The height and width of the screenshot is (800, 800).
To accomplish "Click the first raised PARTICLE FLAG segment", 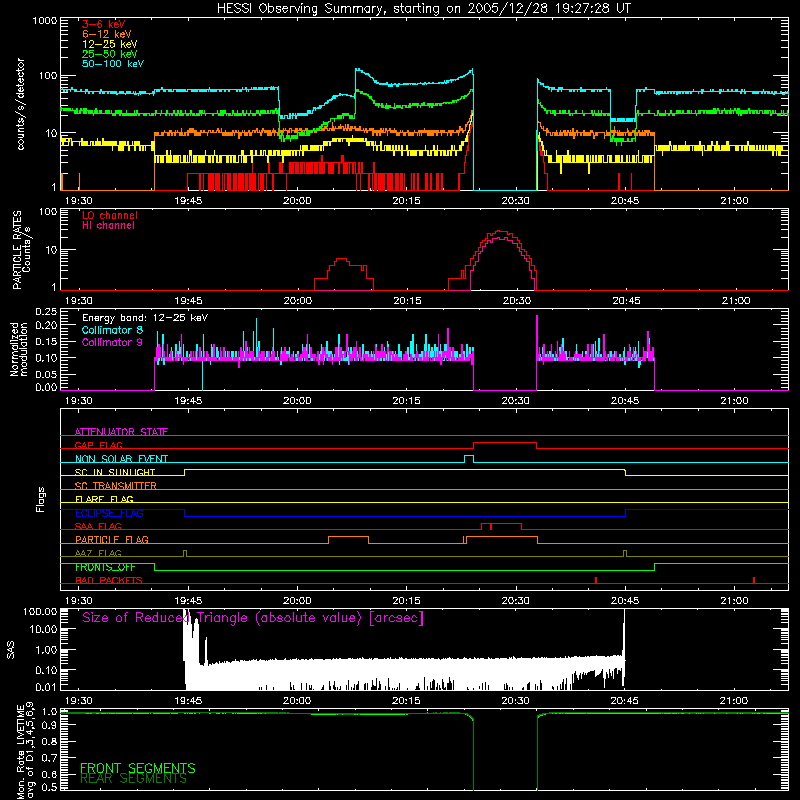I will pyautogui.click(x=348, y=537).
